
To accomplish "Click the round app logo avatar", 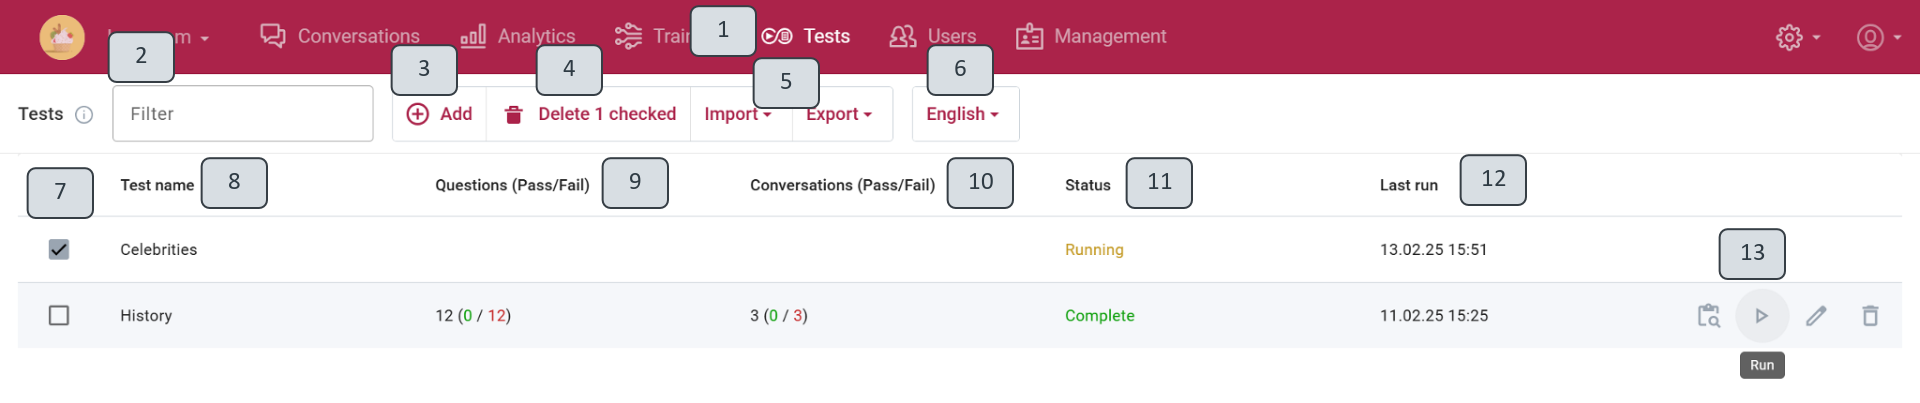I will (x=62, y=37).
